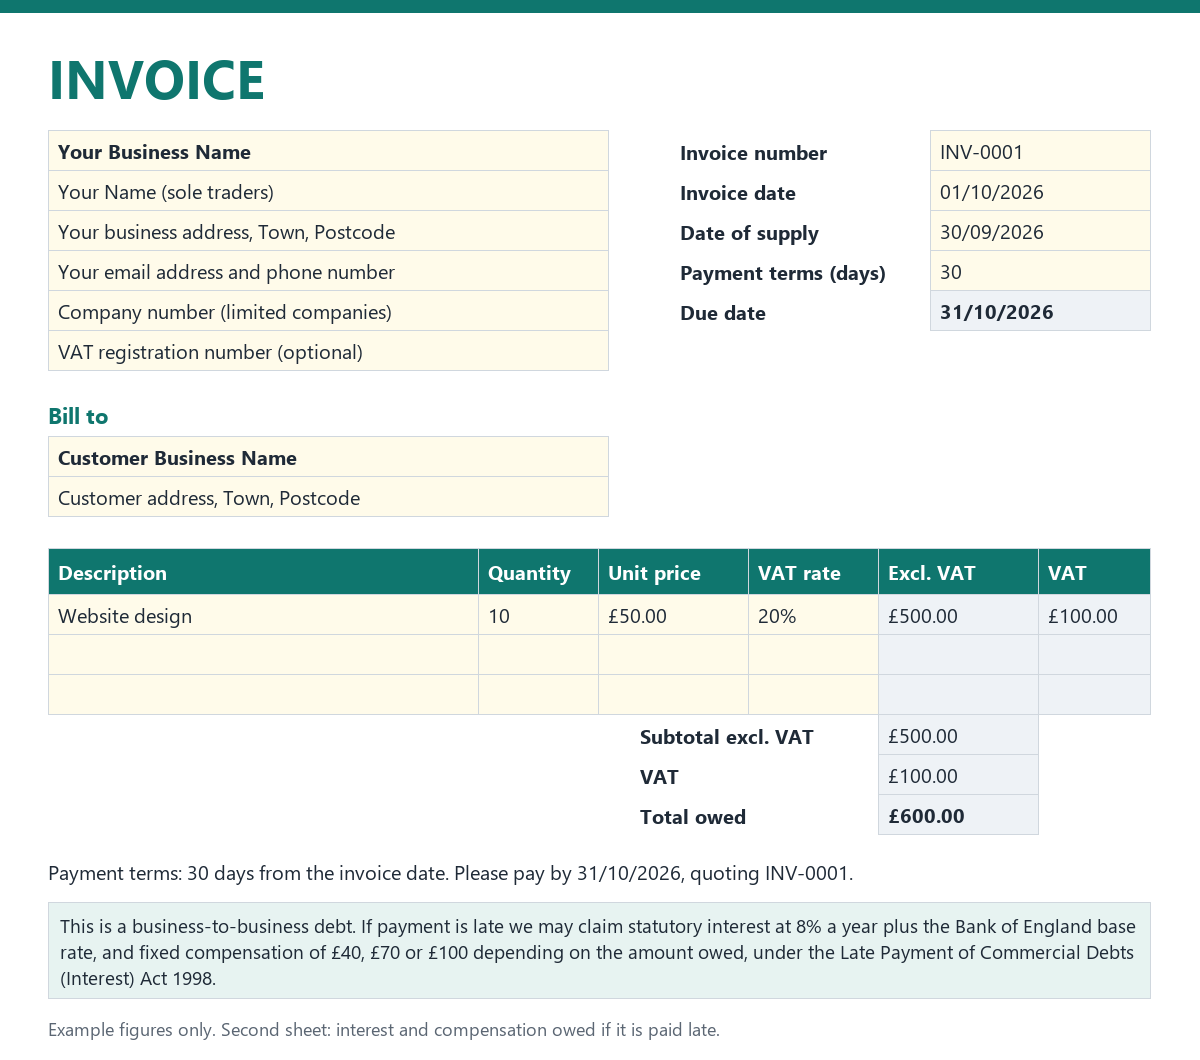The width and height of the screenshot is (1200, 1060).
Task: Click the 'Total owed' label
Action: [x=693, y=817]
